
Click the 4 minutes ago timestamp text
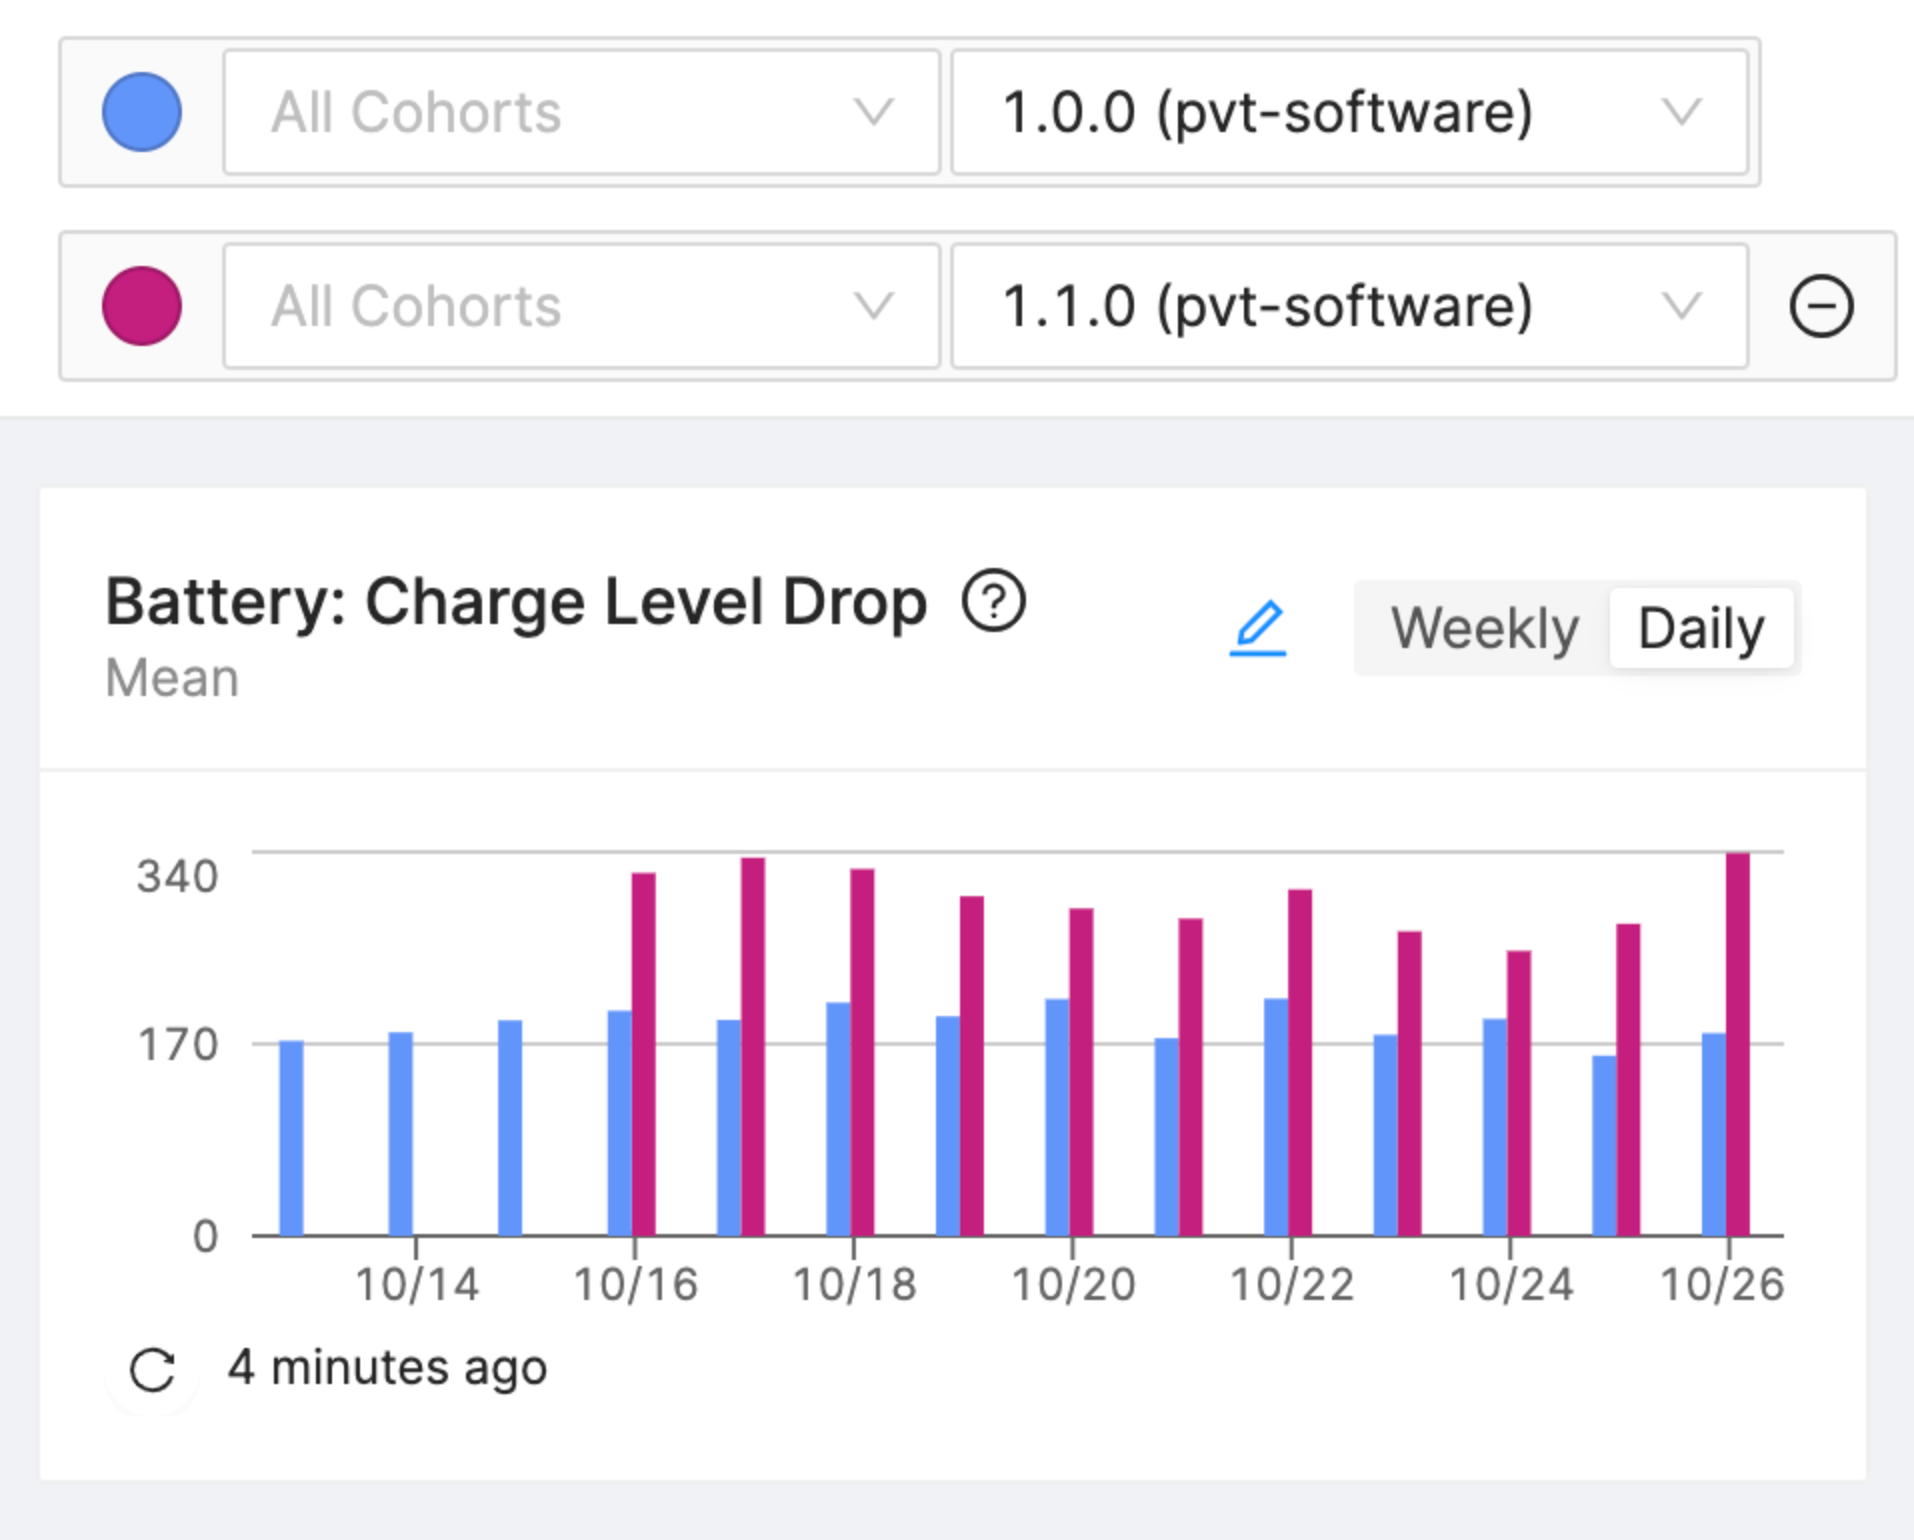click(x=388, y=1368)
